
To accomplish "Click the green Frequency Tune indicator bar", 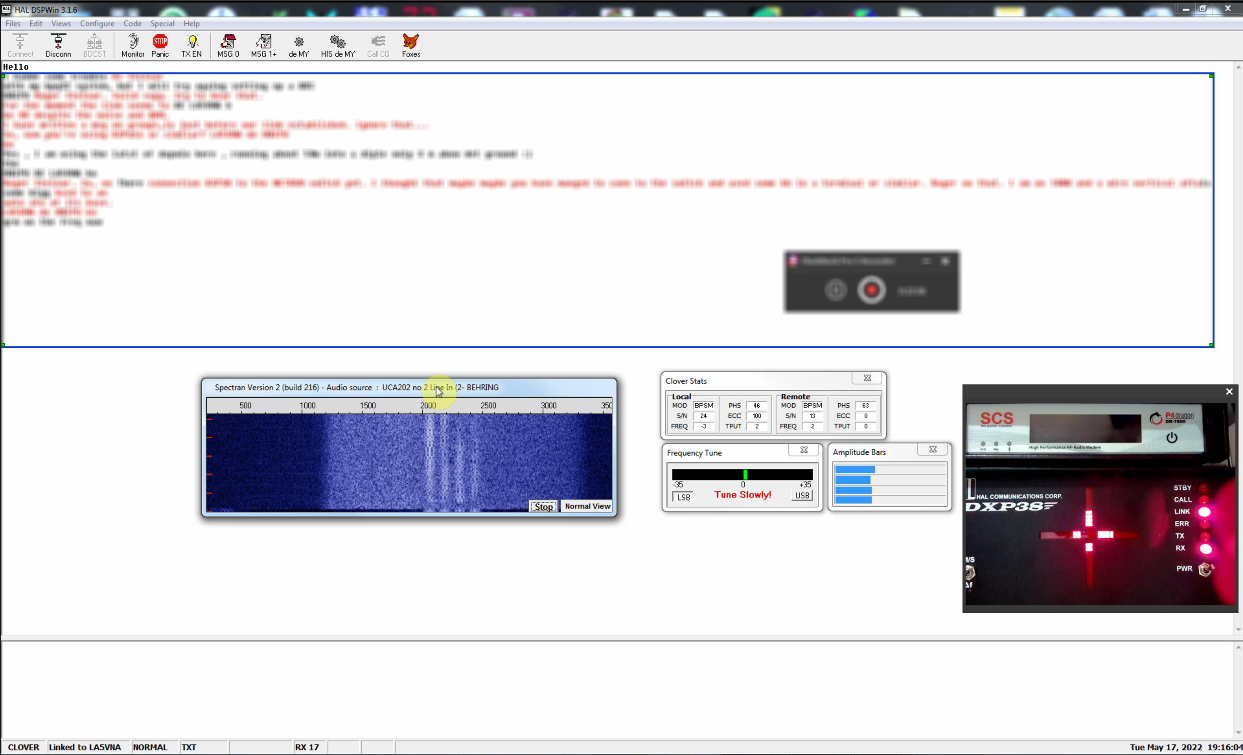I will coord(745,474).
